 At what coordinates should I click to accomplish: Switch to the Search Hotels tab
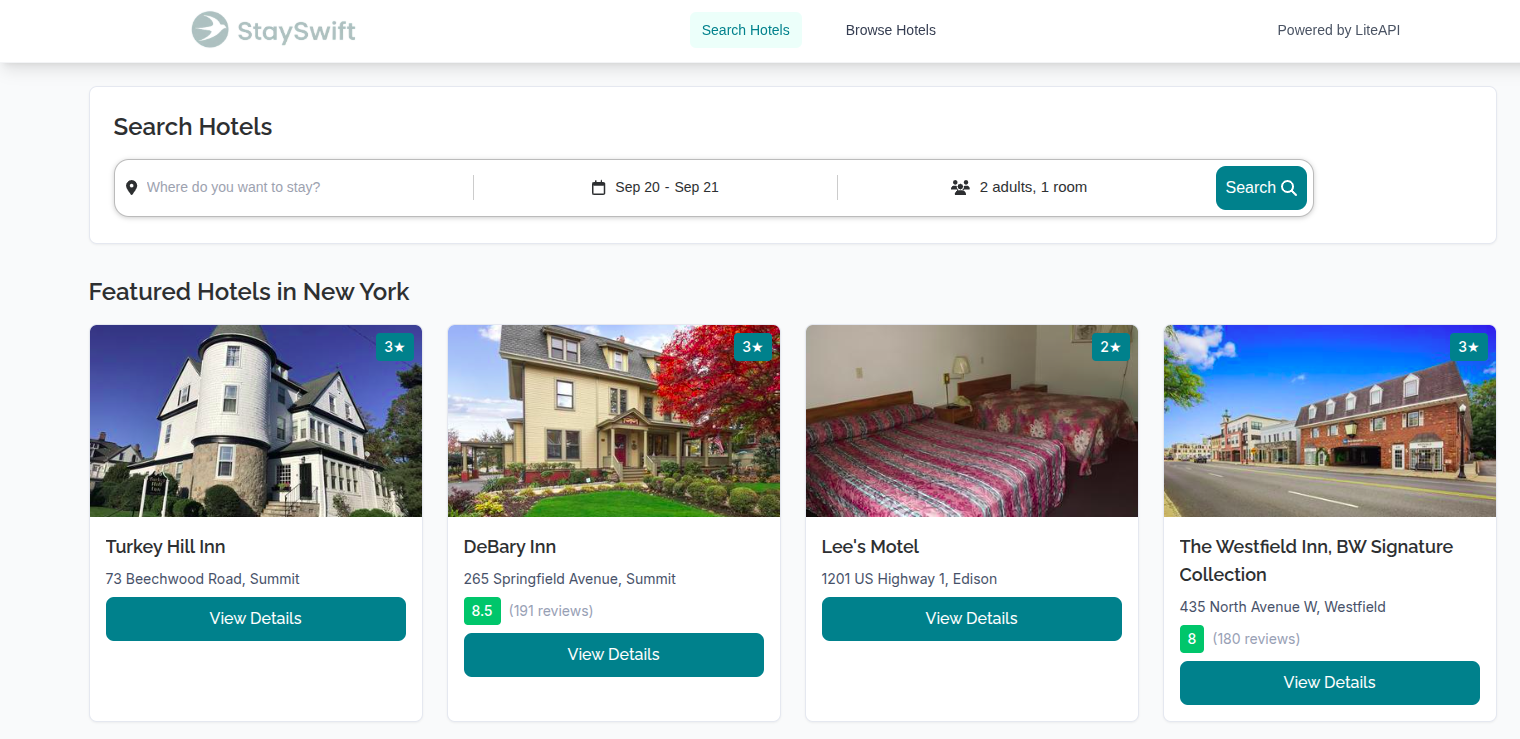pyautogui.click(x=745, y=30)
